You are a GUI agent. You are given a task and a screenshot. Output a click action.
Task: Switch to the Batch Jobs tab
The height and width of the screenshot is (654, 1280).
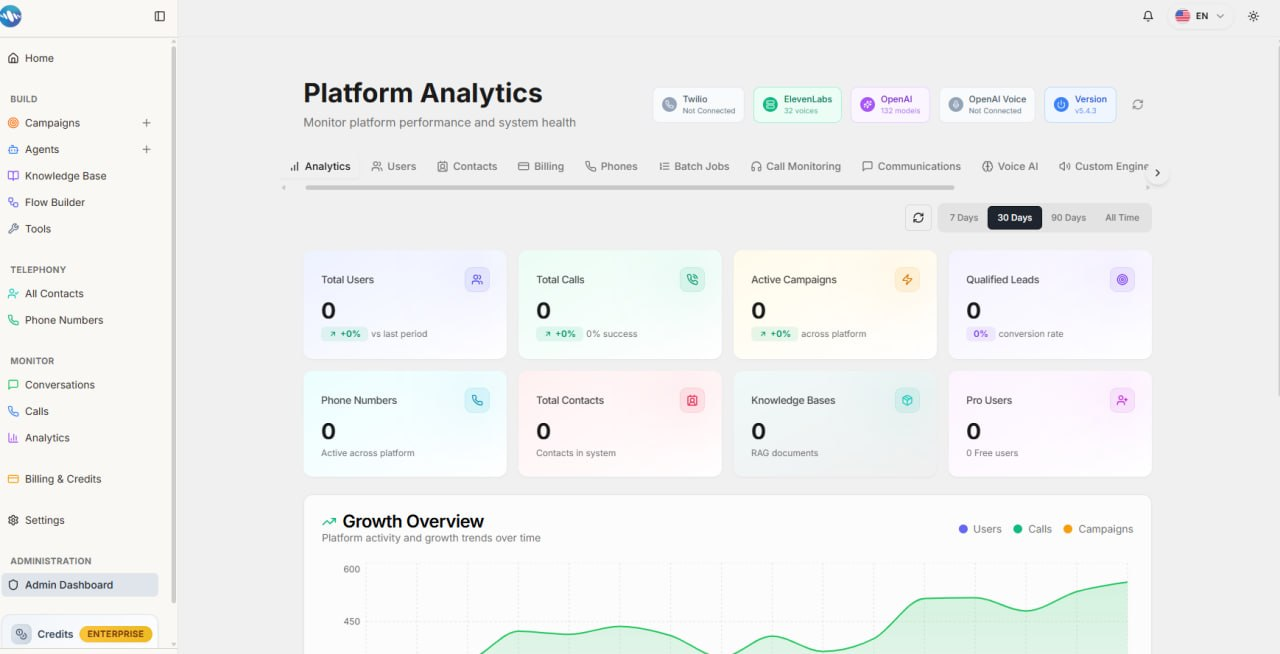tap(694, 166)
